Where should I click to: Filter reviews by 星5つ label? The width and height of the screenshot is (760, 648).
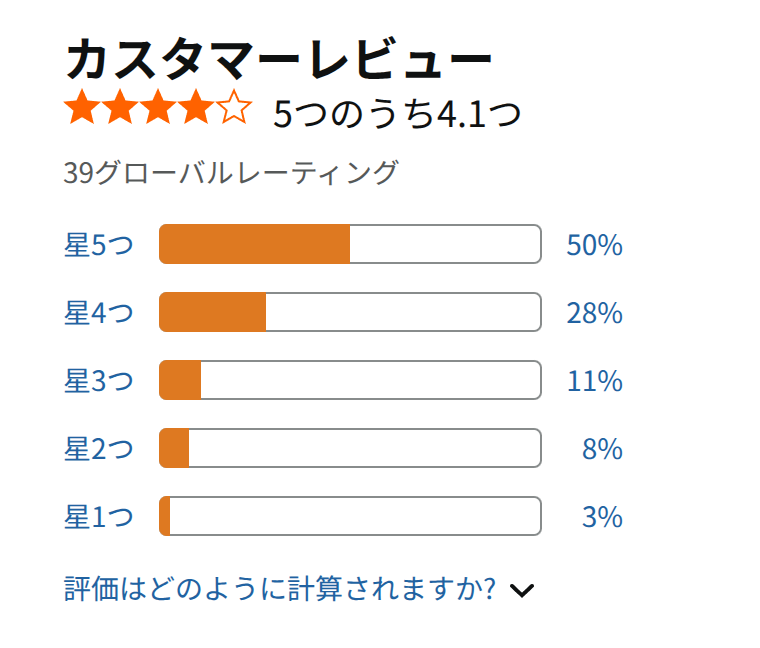point(99,244)
